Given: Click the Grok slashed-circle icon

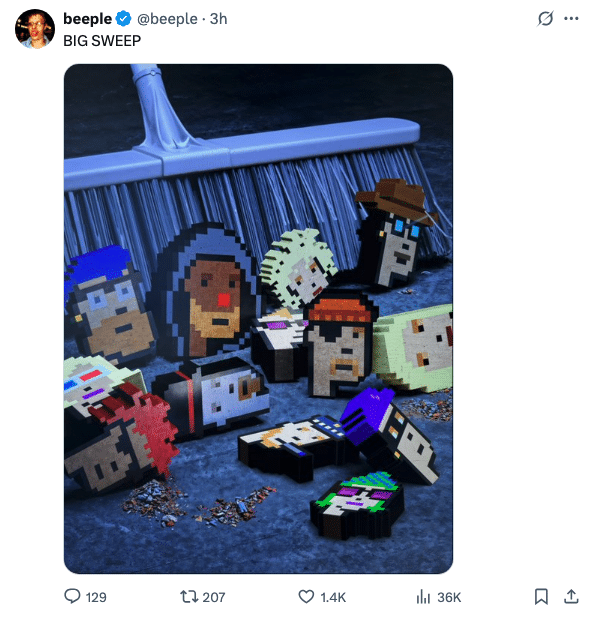Looking at the screenshot, I should [545, 18].
